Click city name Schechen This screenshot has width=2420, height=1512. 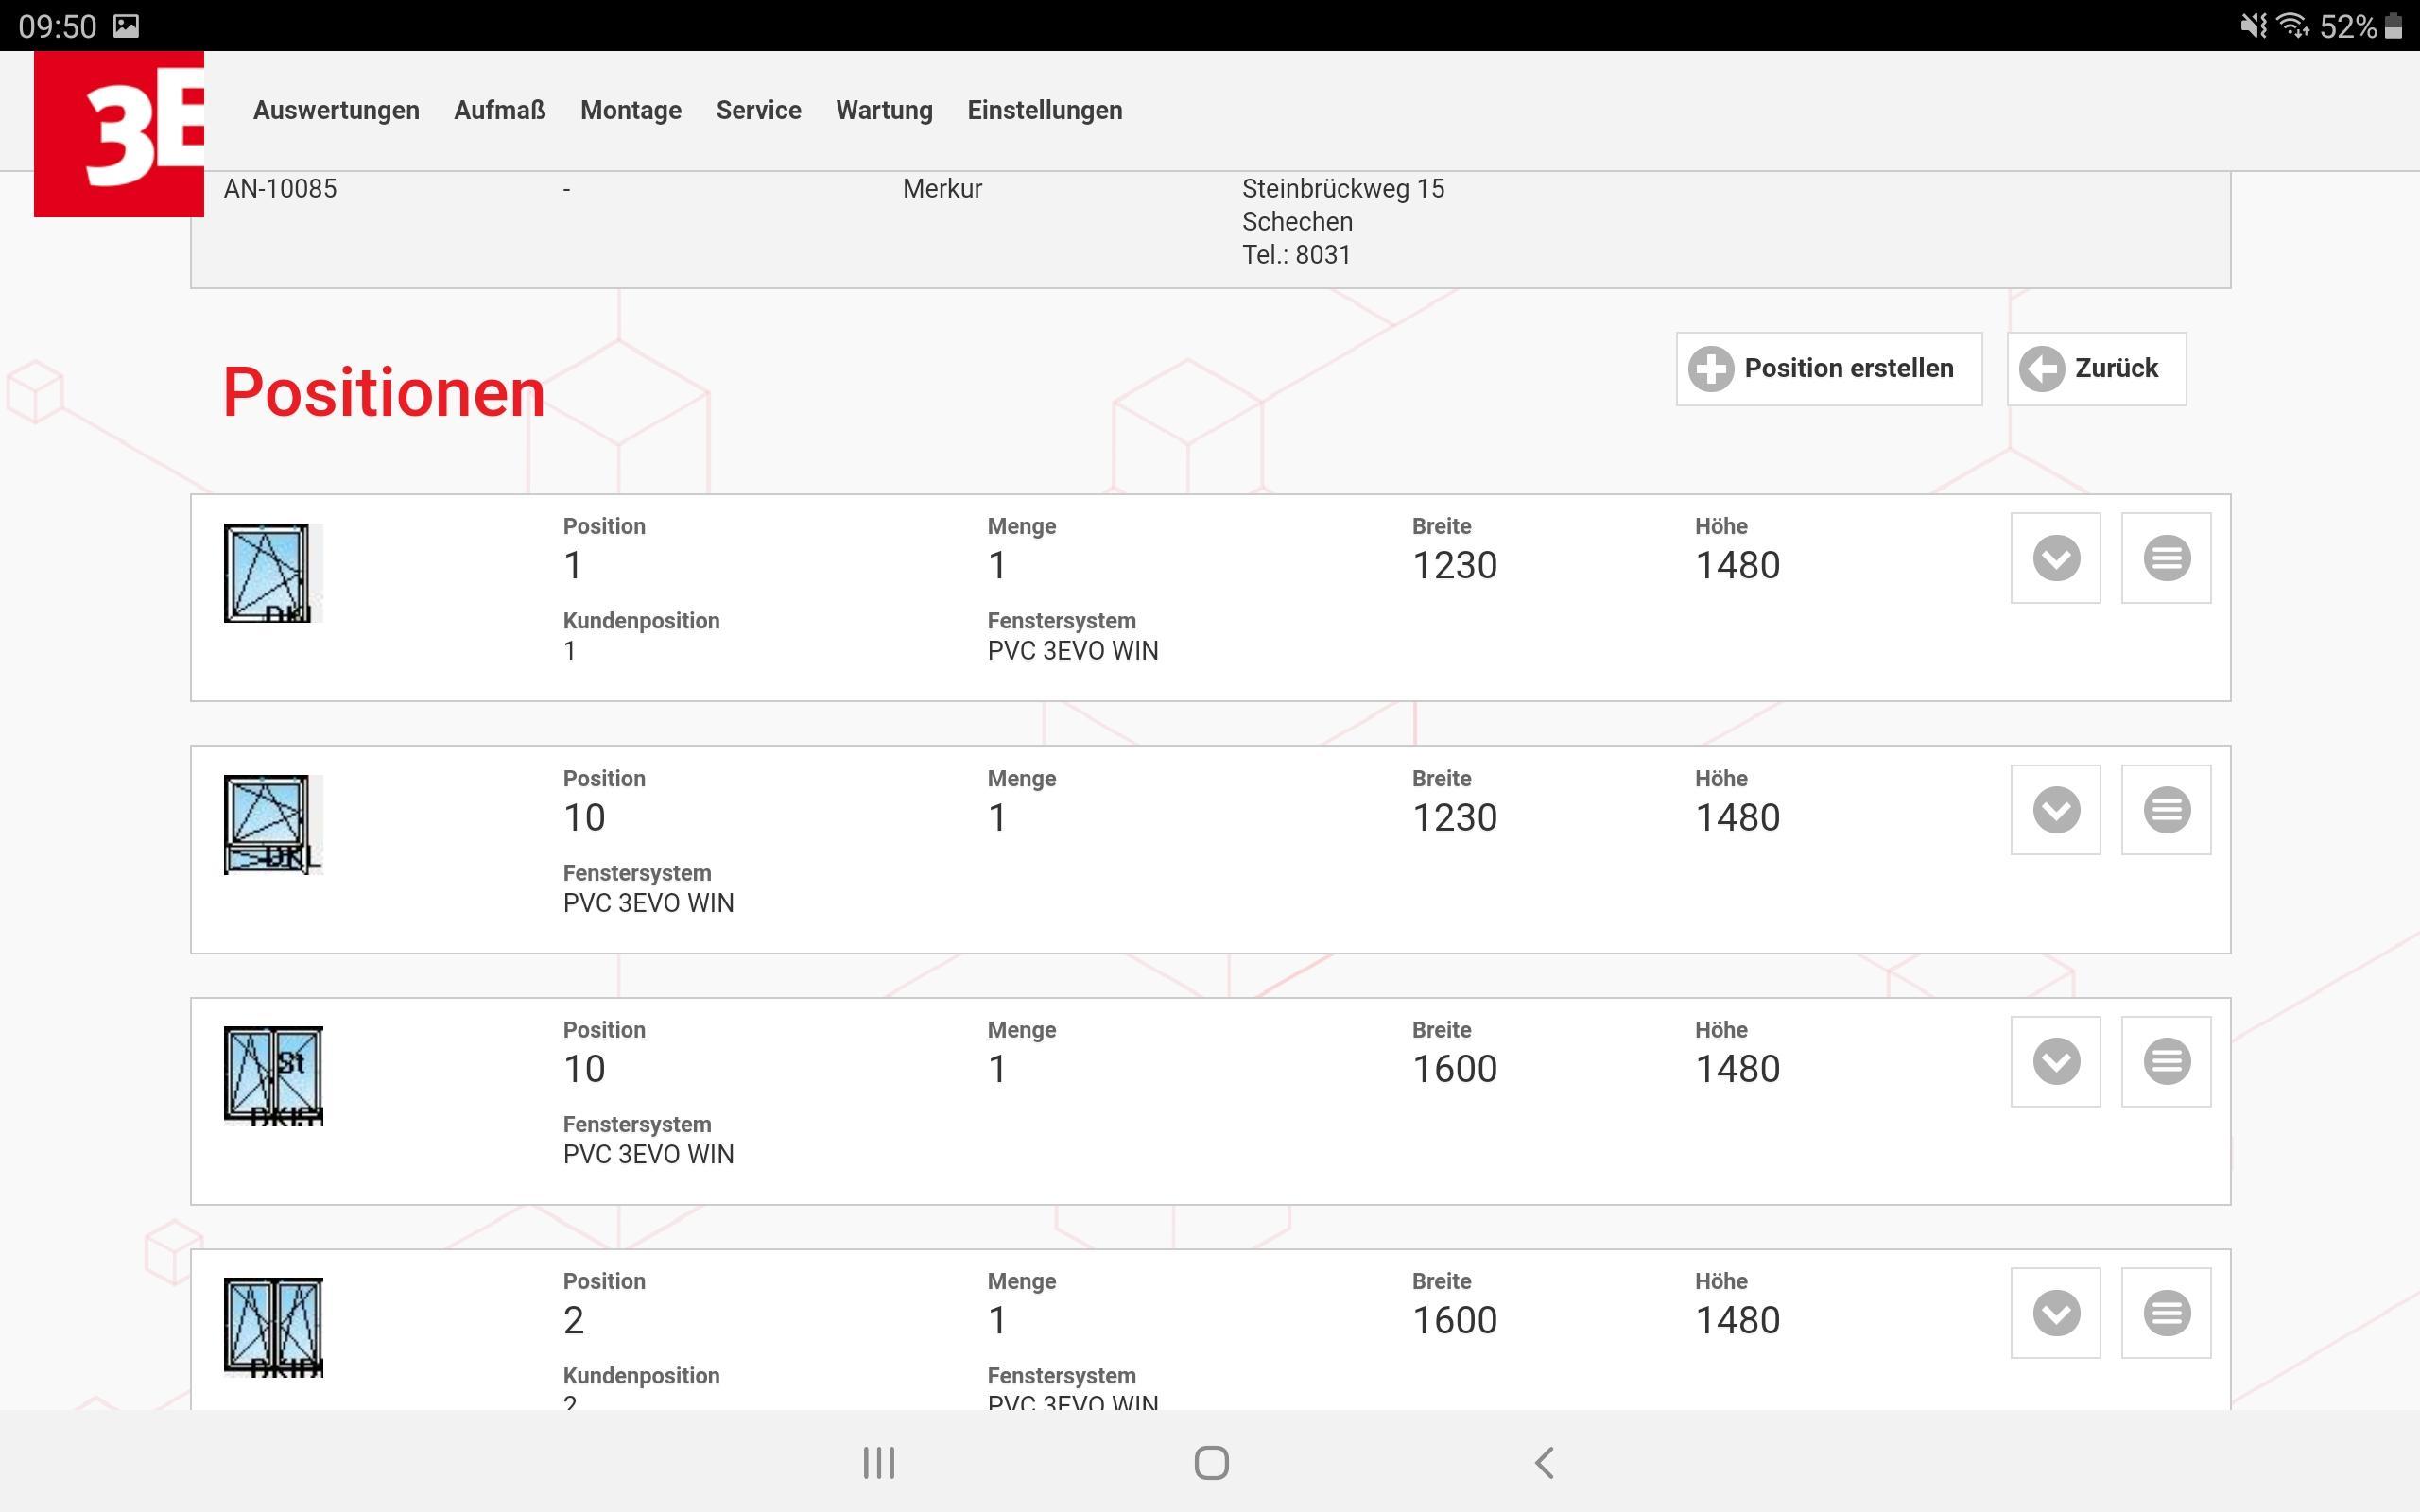tap(1297, 222)
